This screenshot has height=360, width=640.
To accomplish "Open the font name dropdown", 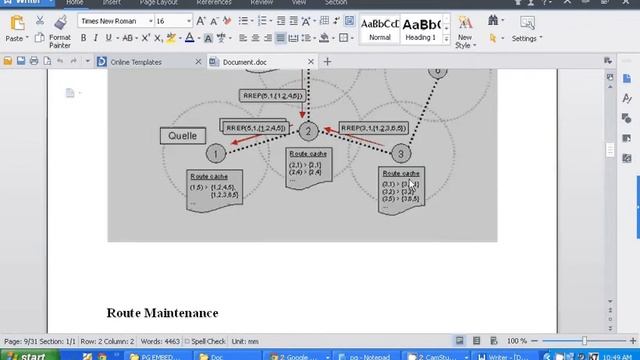I will click(x=151, y=21).
